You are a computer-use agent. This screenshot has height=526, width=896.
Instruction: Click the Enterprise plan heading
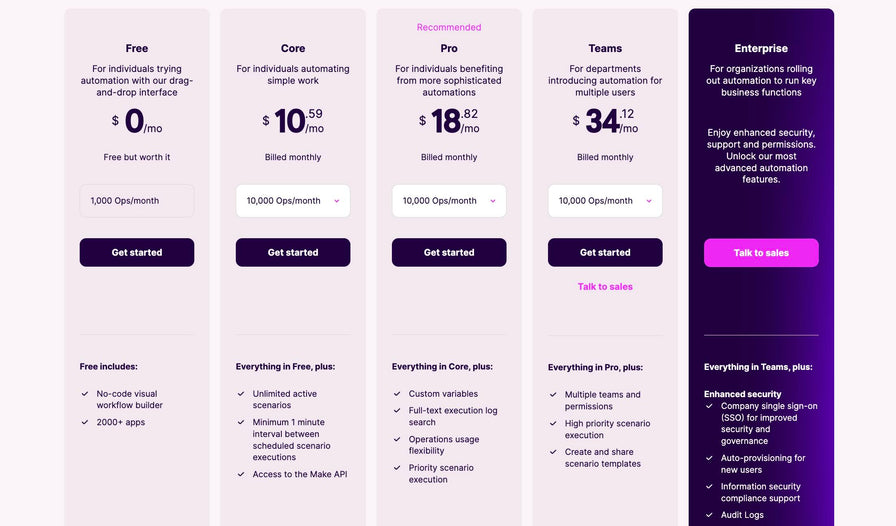761,49
